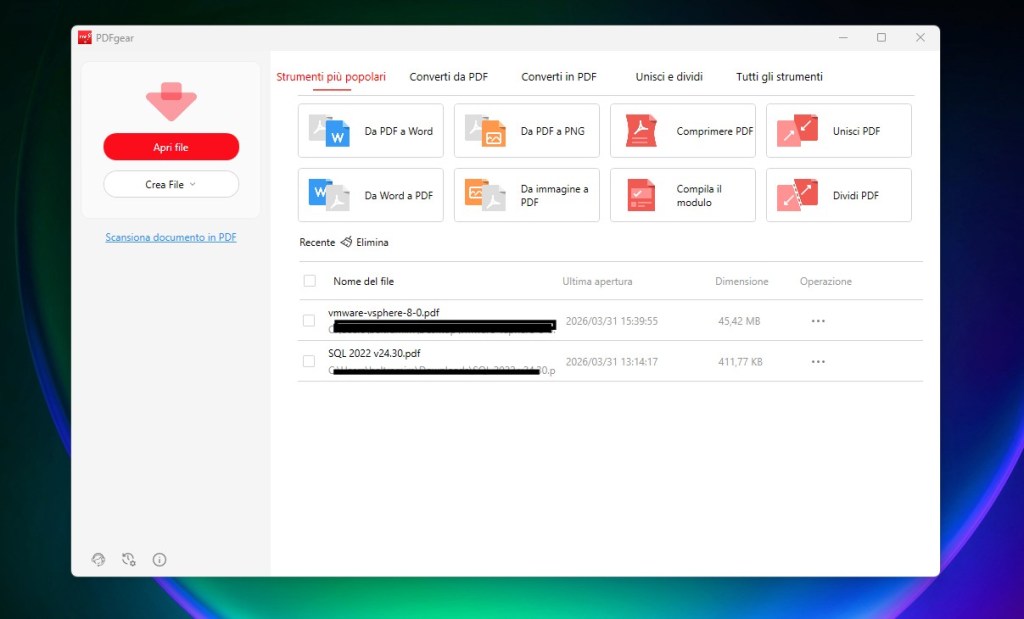Open the Tutti gli strumenti tab
The image size is (1024, 619).
(780, 76)
